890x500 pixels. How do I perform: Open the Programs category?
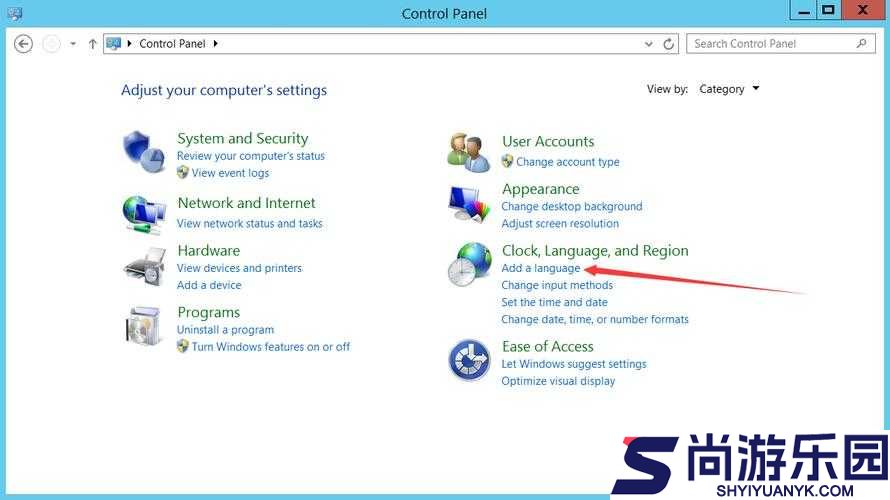click(x=209, y=312)
